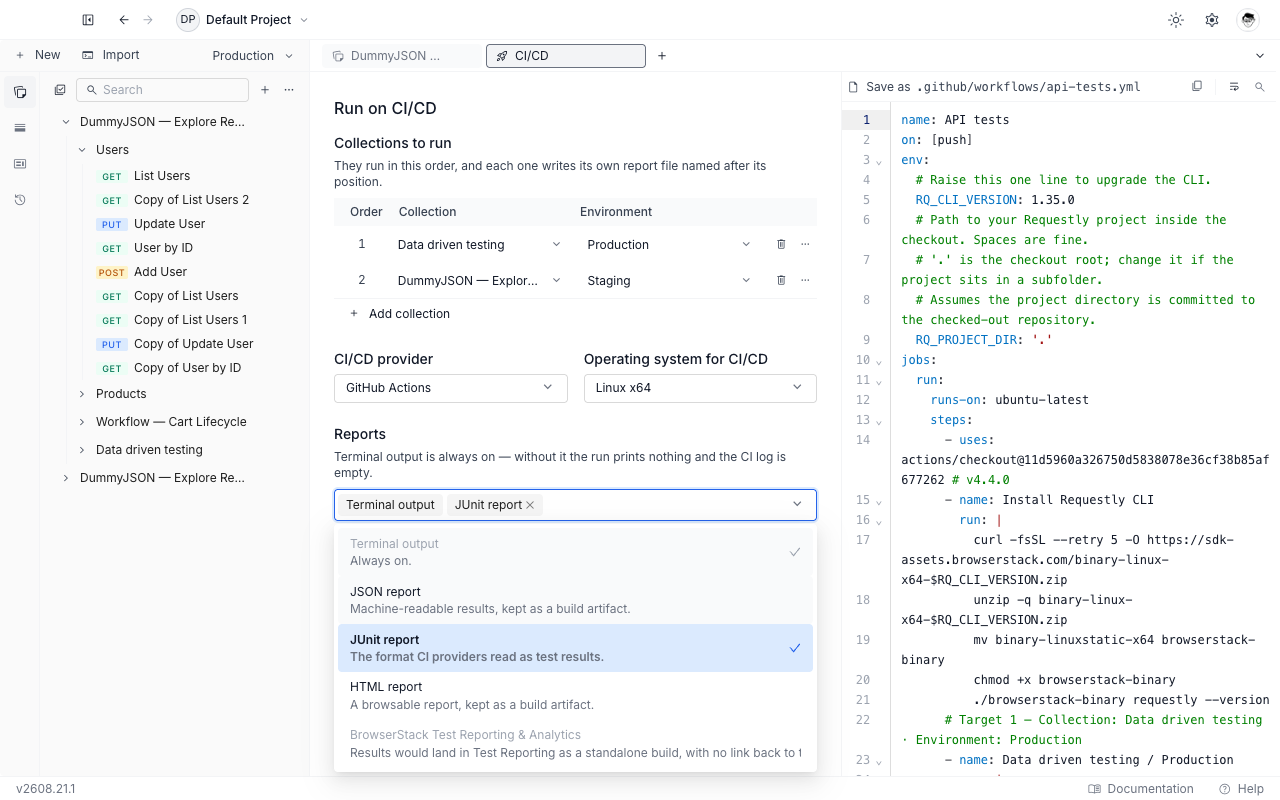Switch to the DummyJSON tab

point(402,56)
